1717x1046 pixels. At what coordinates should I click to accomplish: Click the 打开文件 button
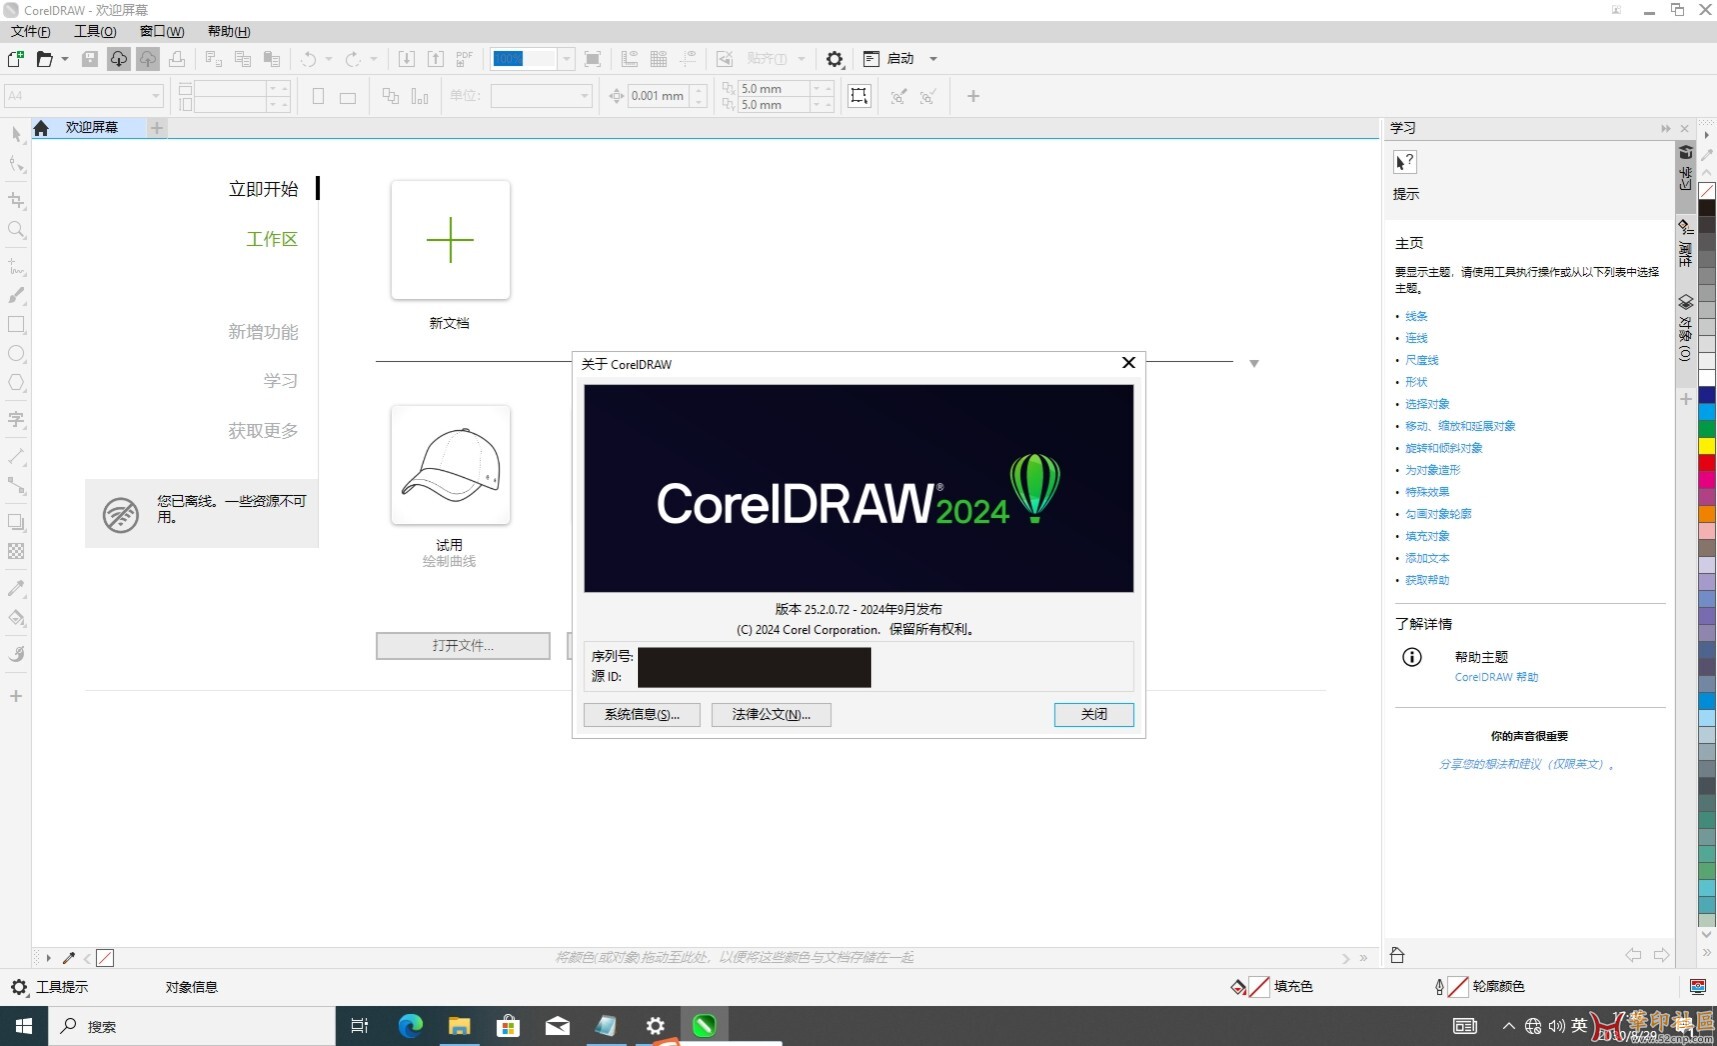(463, 646)
